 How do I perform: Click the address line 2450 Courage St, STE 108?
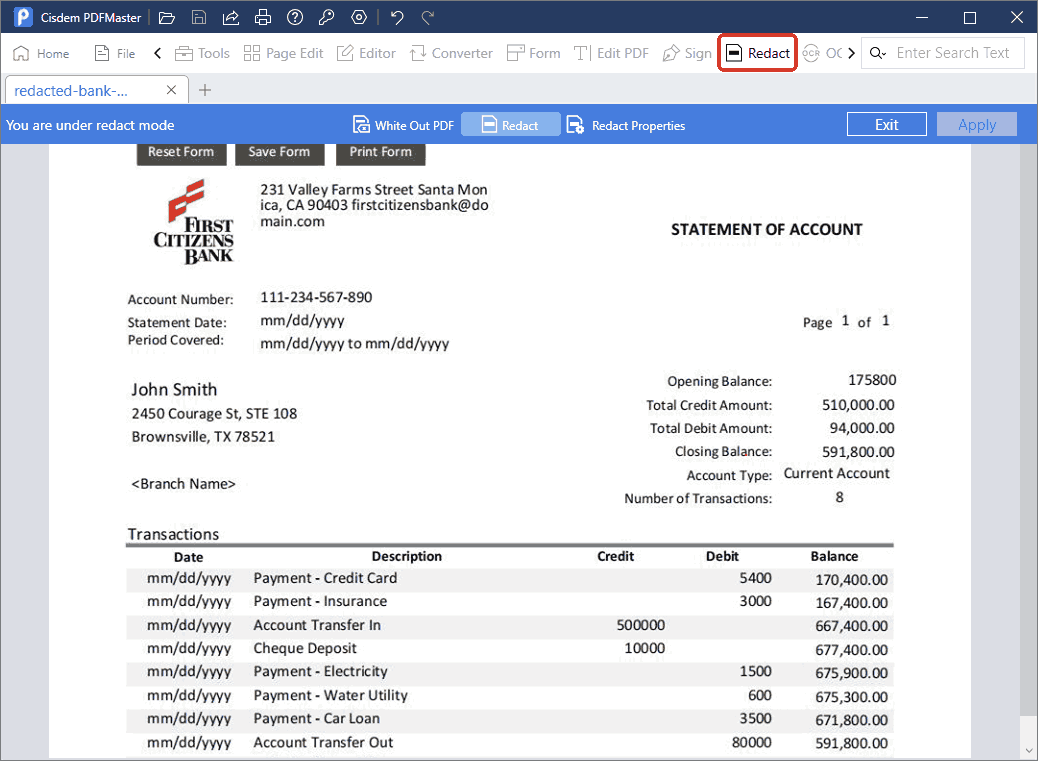pyautogui.click(x=214, y=414)
